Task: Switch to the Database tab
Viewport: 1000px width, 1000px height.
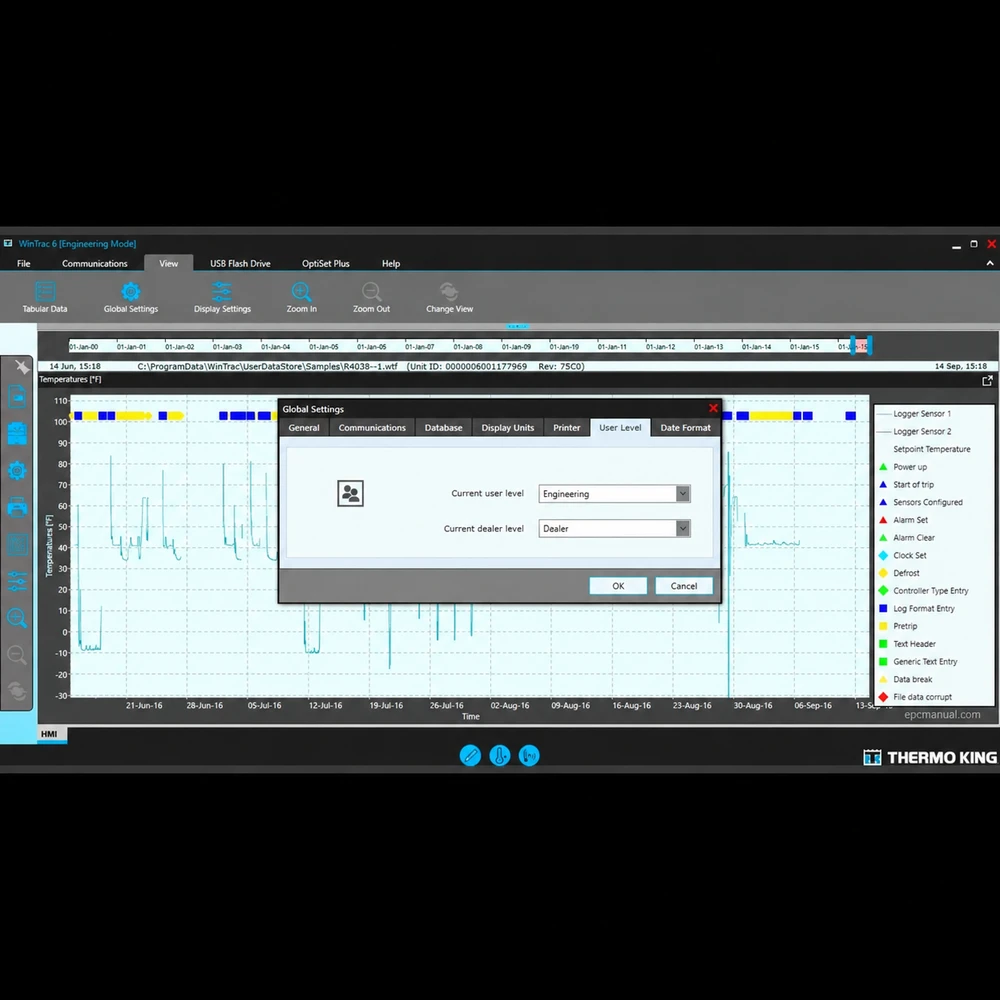Action: pyautogui.click(x=443, y=427)
